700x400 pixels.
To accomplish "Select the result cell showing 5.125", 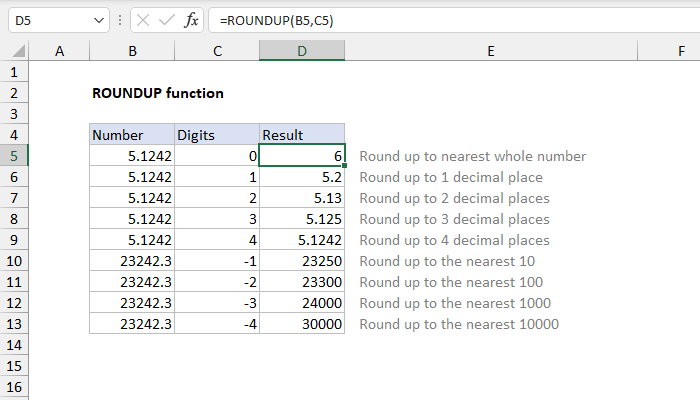I will 302,219.
